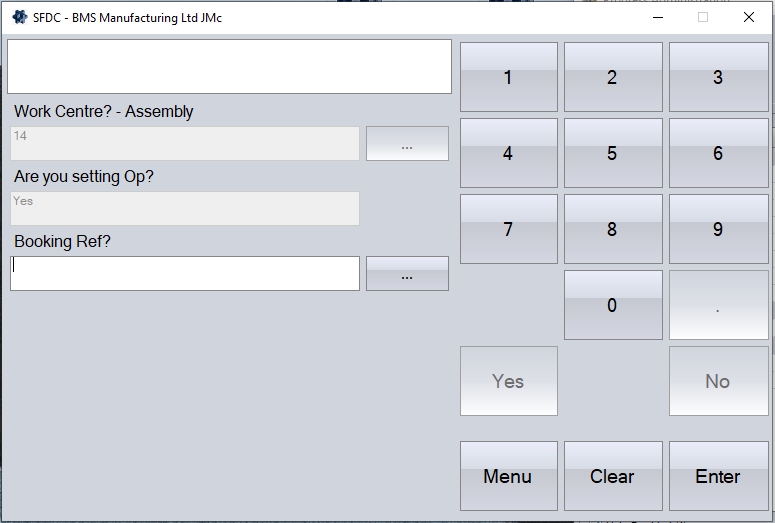
Task: Click the large blank text box at top
Action: (230, 66)
